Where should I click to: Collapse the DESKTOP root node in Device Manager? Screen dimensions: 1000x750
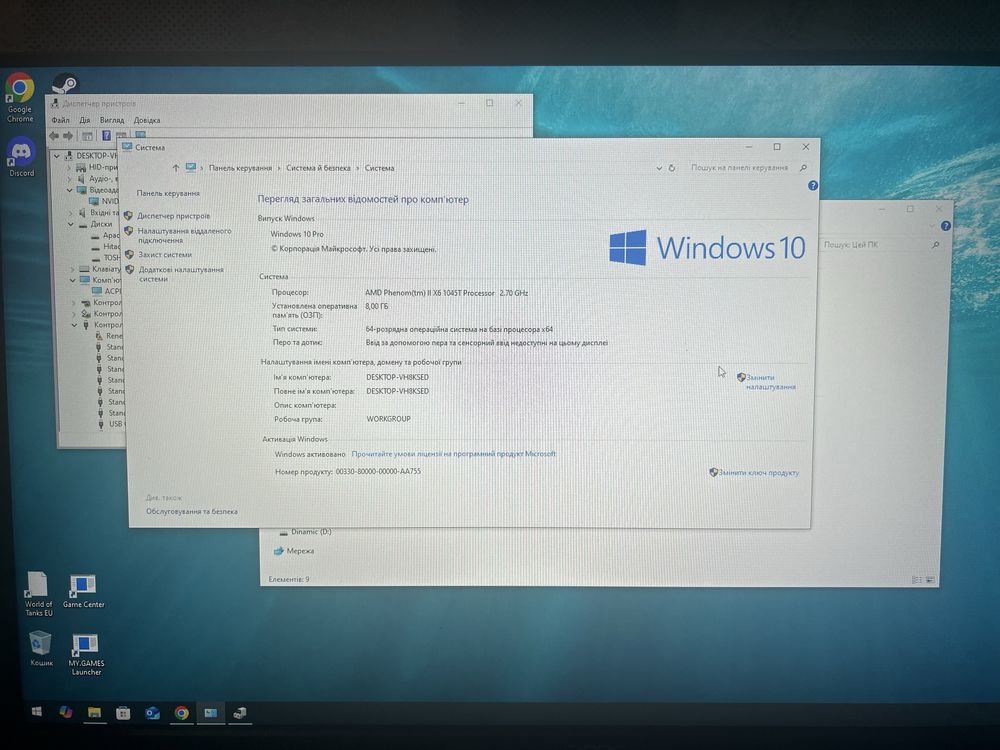click(x=57, y=156)
